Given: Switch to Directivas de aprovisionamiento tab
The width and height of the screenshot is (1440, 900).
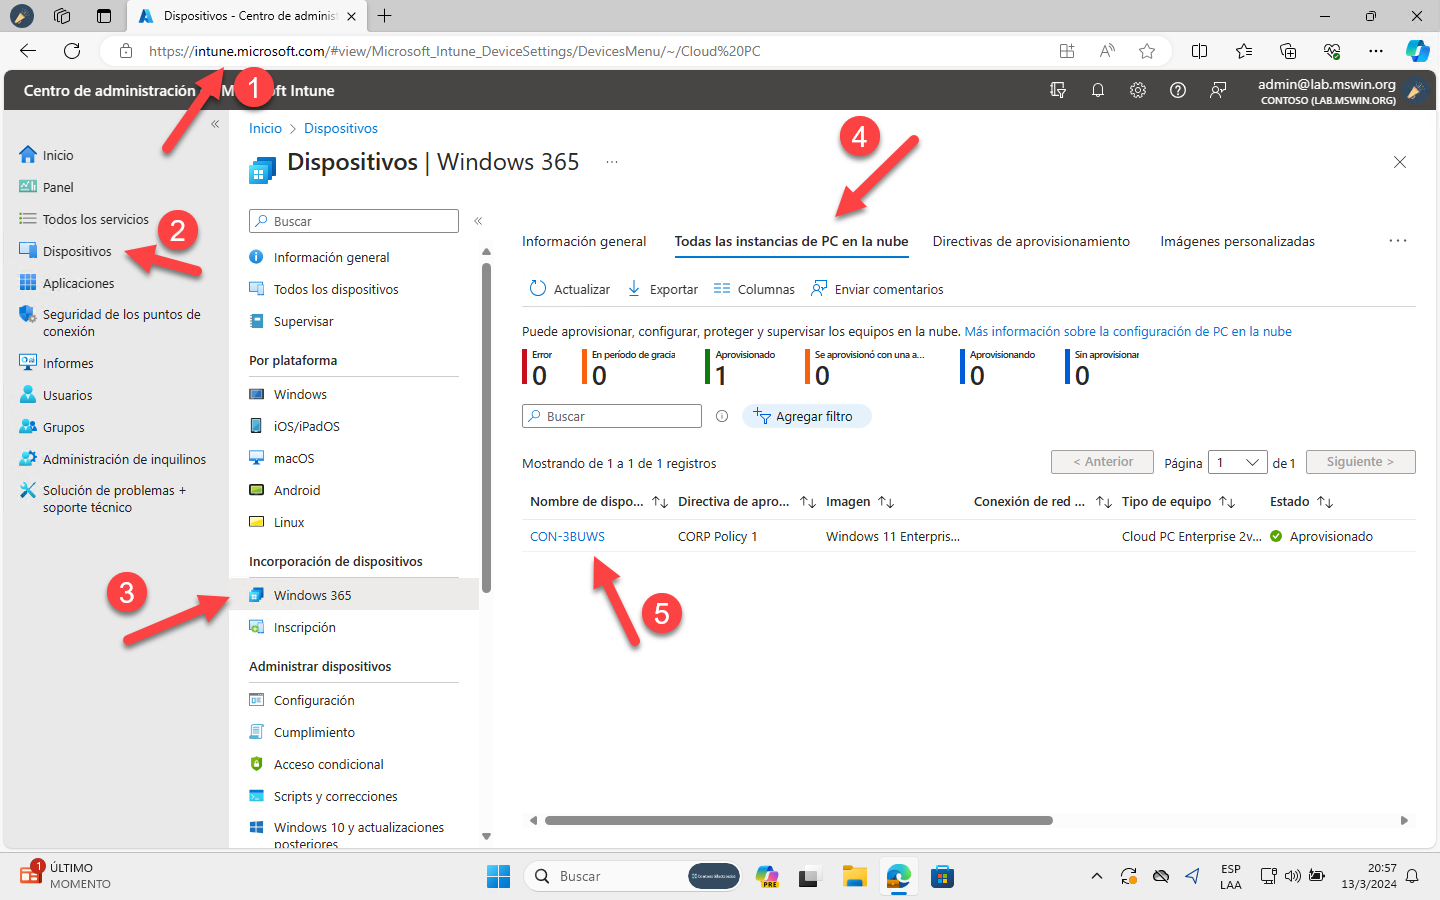Looking at the screenshot, I should point(1031,241).
